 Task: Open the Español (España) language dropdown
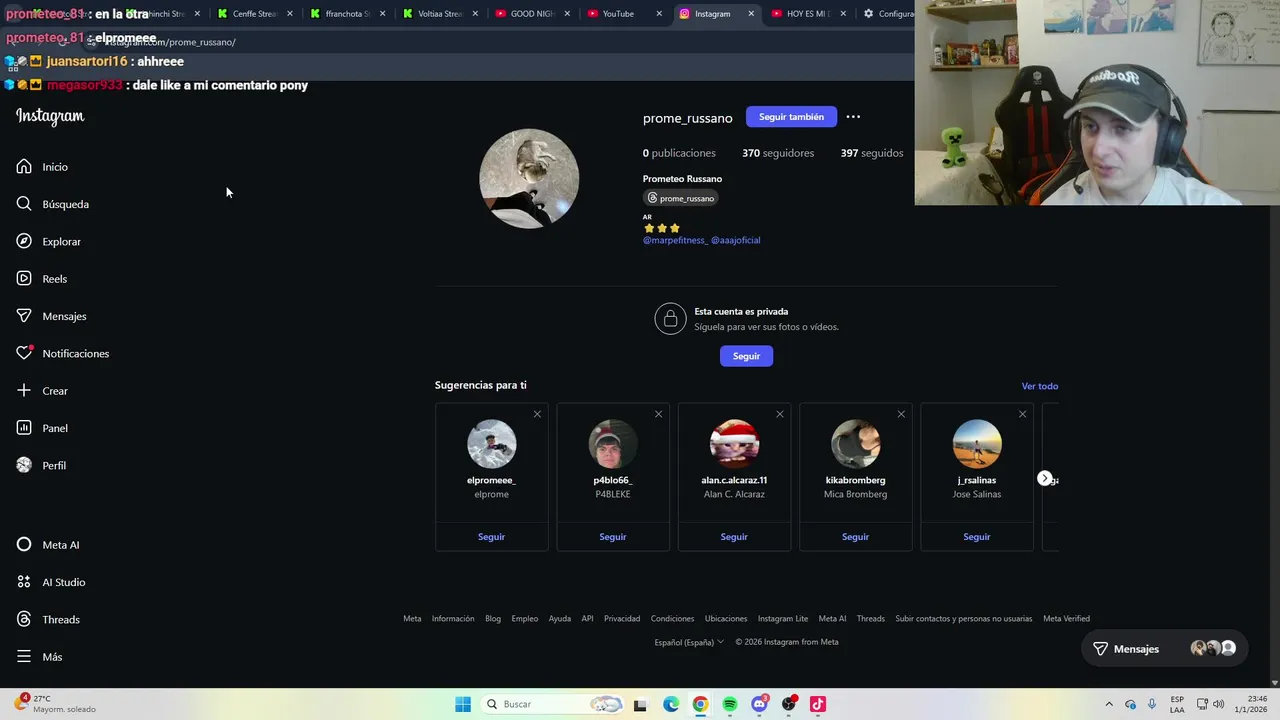pyautogui.click(x=689, y=642)
